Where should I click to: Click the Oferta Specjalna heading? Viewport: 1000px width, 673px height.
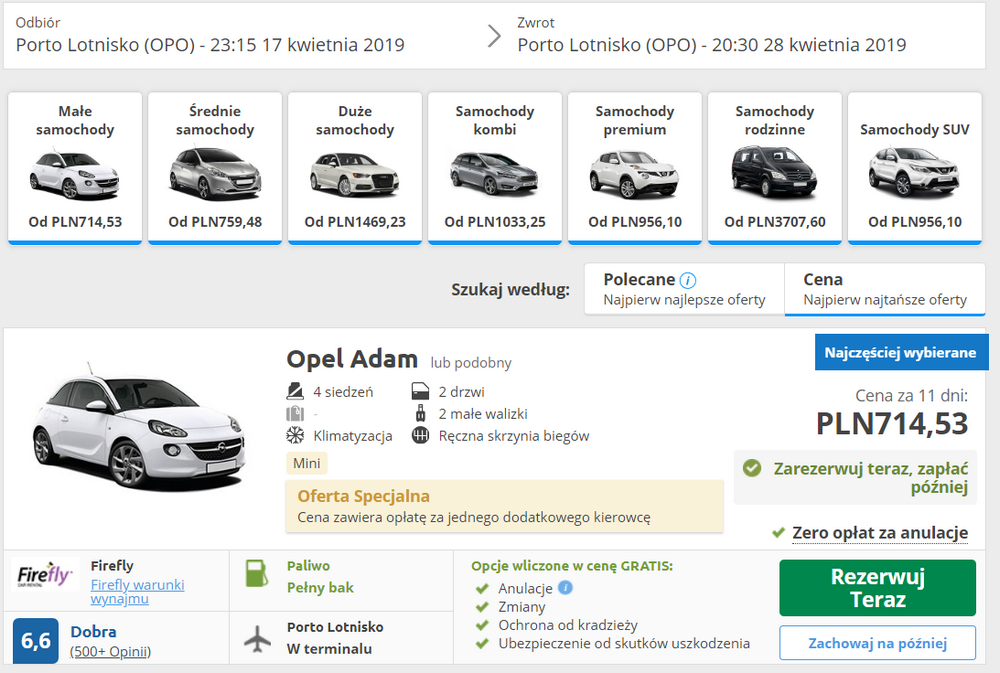364,496
